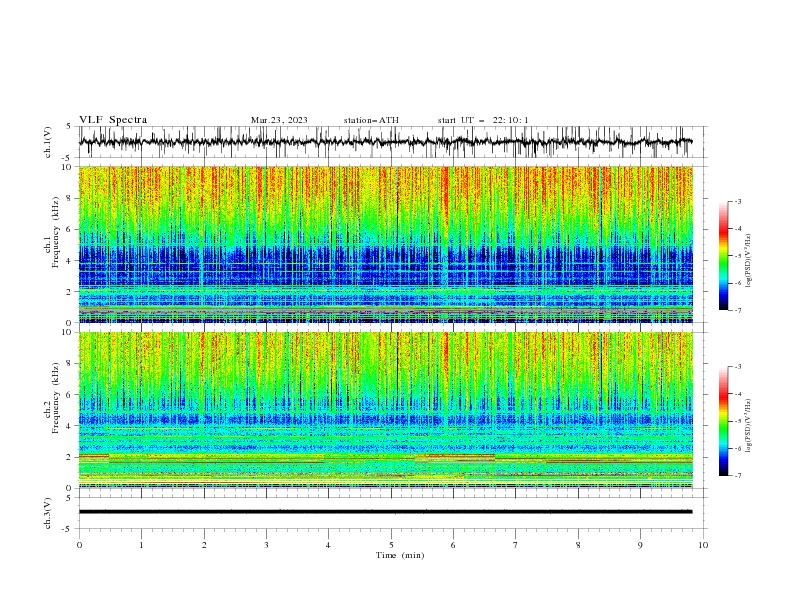The width and height of the screenshot is (792, 612).
Task: Click the 'VLF Spectra' title text
Action: click(x=113, y=120)
